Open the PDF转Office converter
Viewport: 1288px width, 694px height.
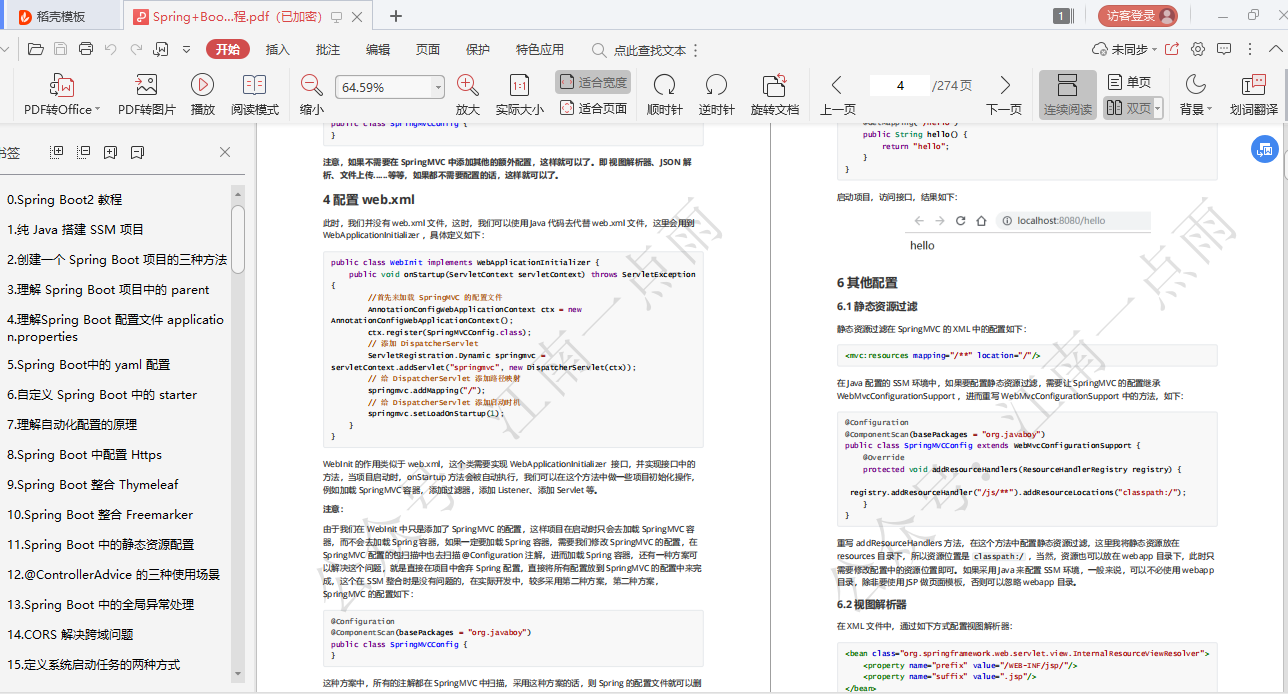click(62, 95)
